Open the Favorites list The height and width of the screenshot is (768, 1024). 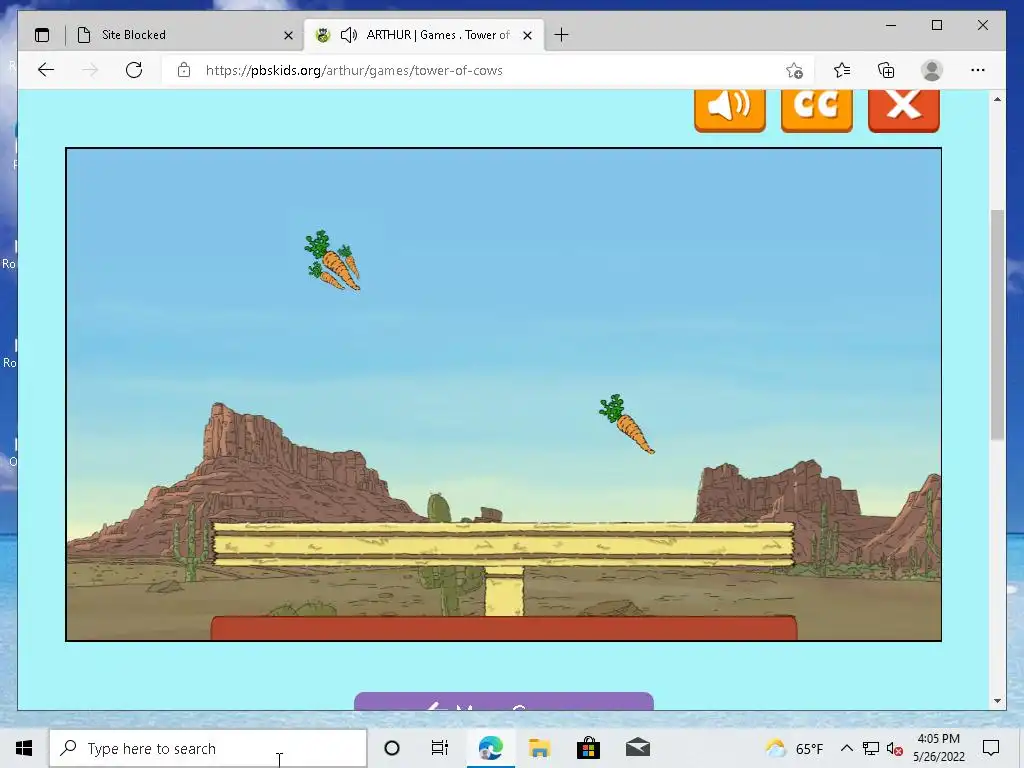842,70
